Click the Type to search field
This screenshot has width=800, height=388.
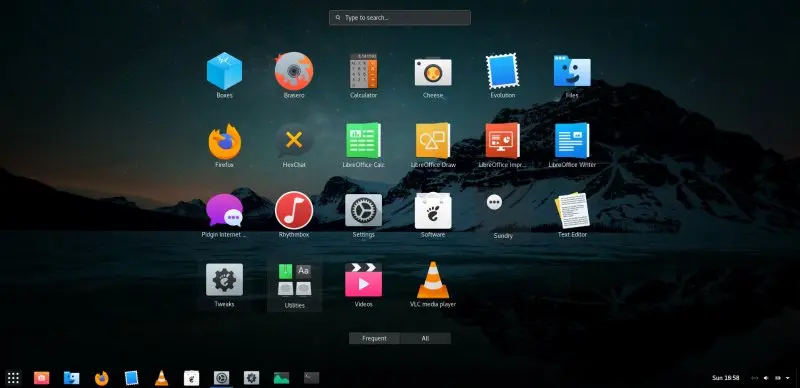pos(400,17)
